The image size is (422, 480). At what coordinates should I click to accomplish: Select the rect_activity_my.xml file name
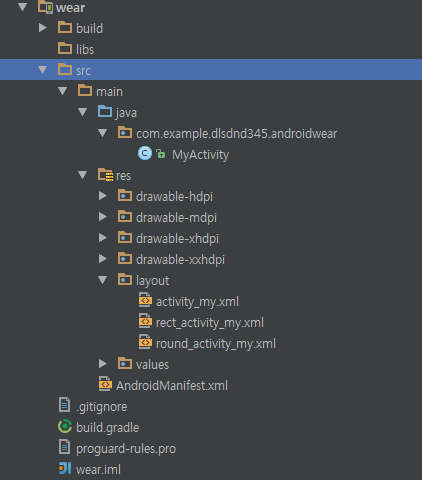point(210,323)
